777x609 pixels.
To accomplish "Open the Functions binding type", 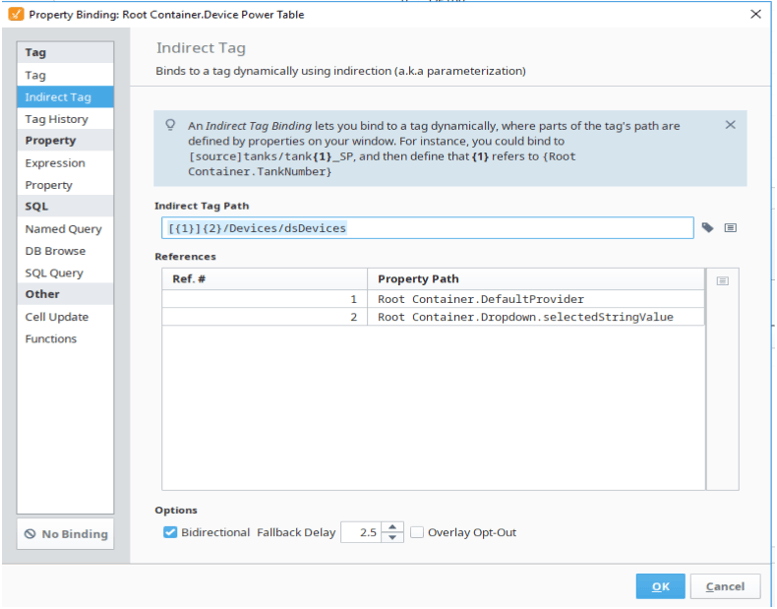I will [65, 339].
